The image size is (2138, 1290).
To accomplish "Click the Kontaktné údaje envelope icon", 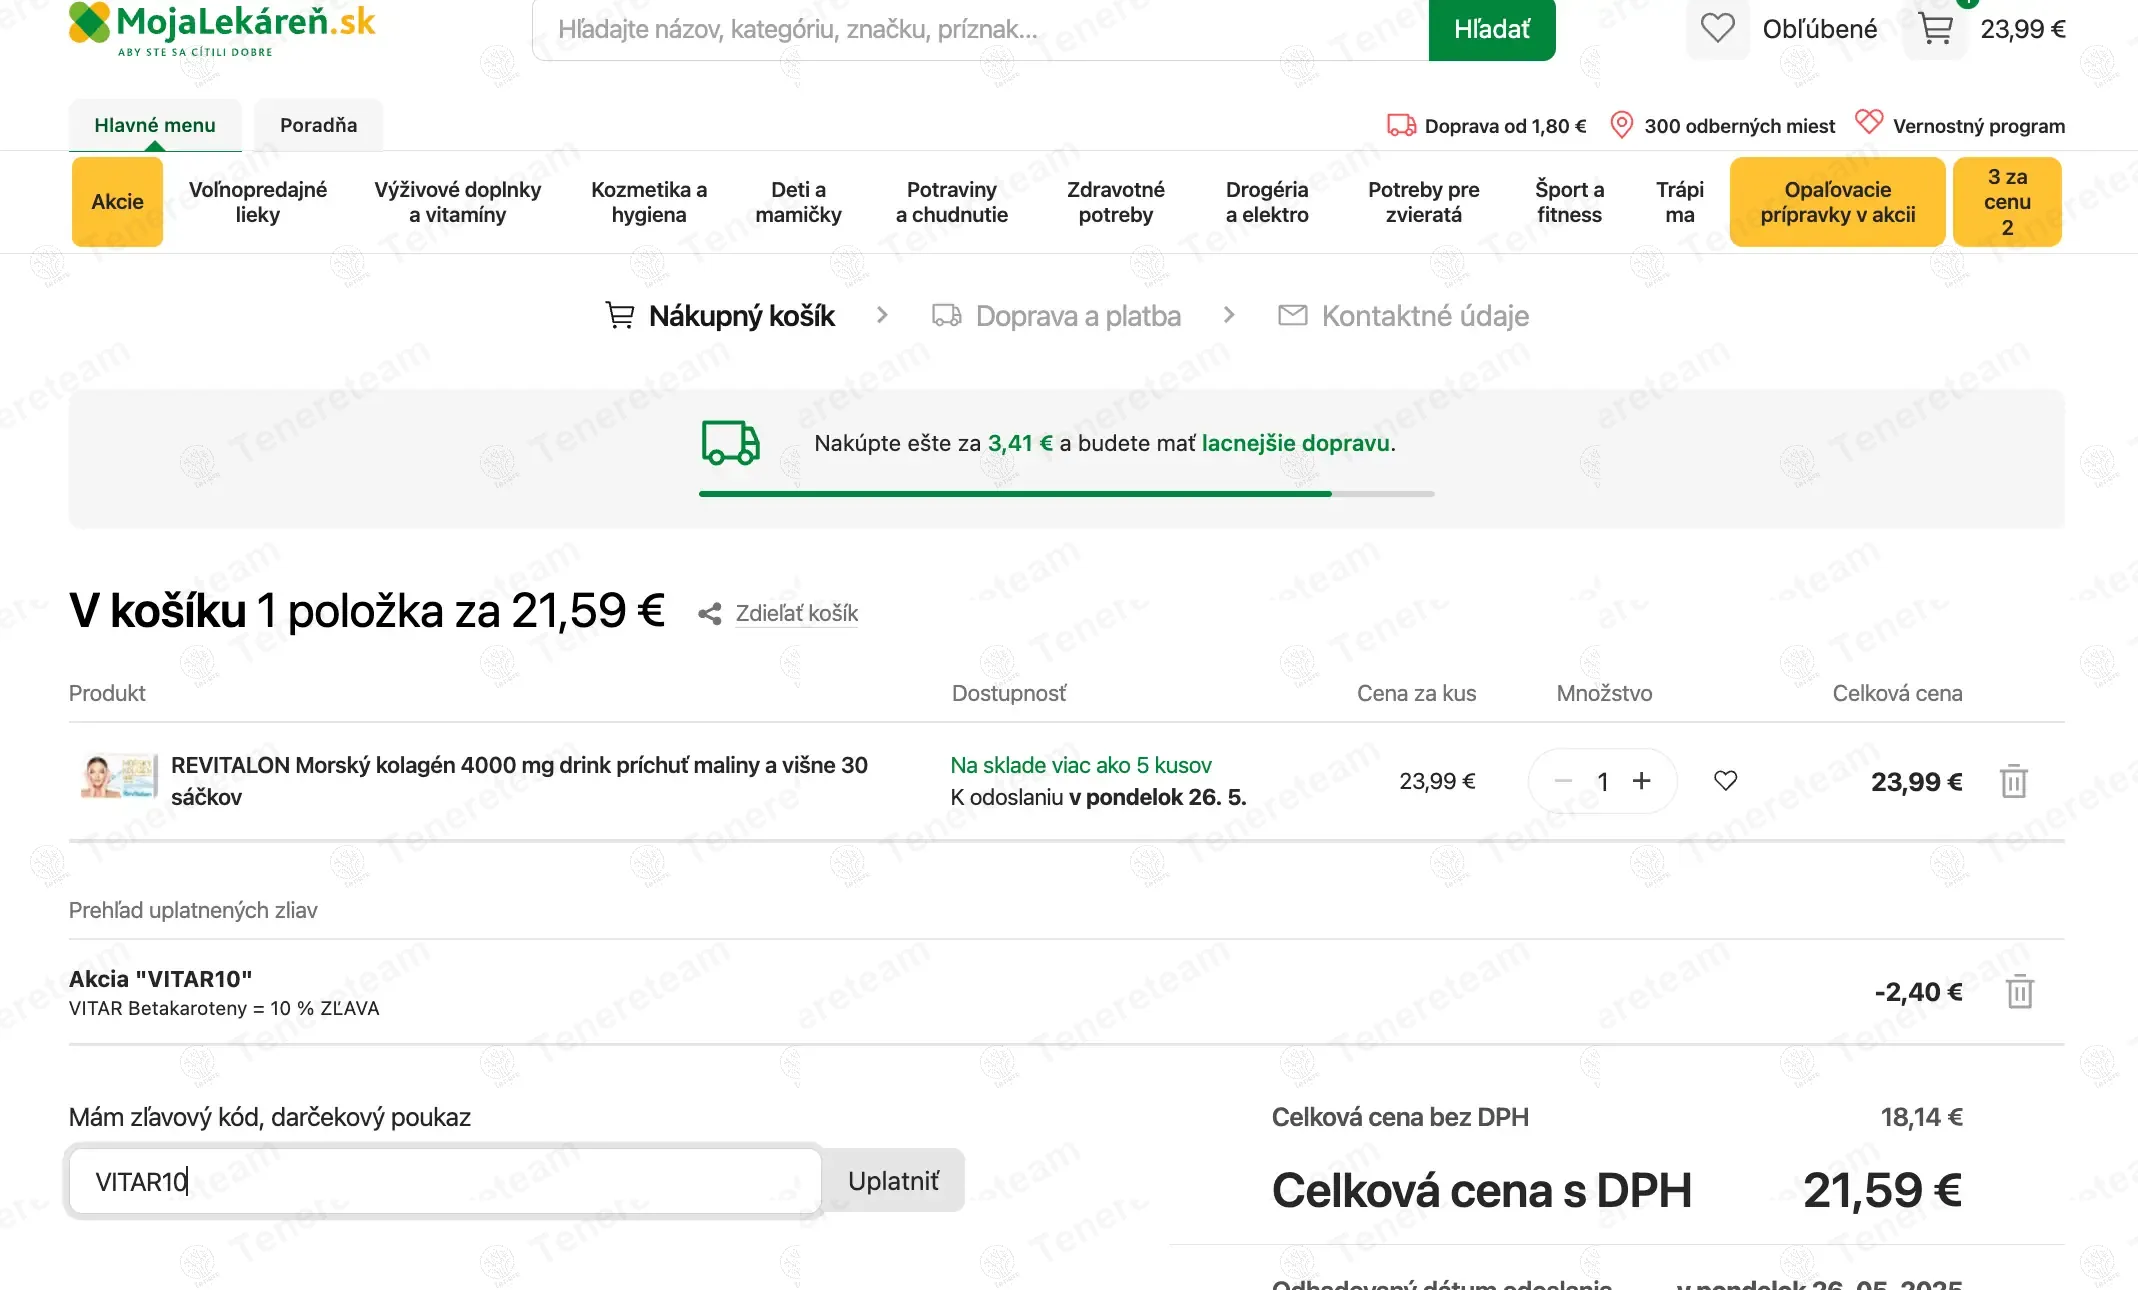I will pos(1292,316).
